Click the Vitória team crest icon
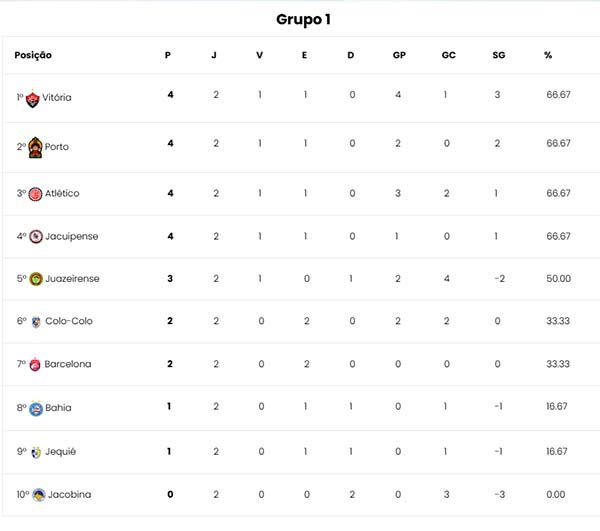Screen dimensions: 600x531 [33, 99]
